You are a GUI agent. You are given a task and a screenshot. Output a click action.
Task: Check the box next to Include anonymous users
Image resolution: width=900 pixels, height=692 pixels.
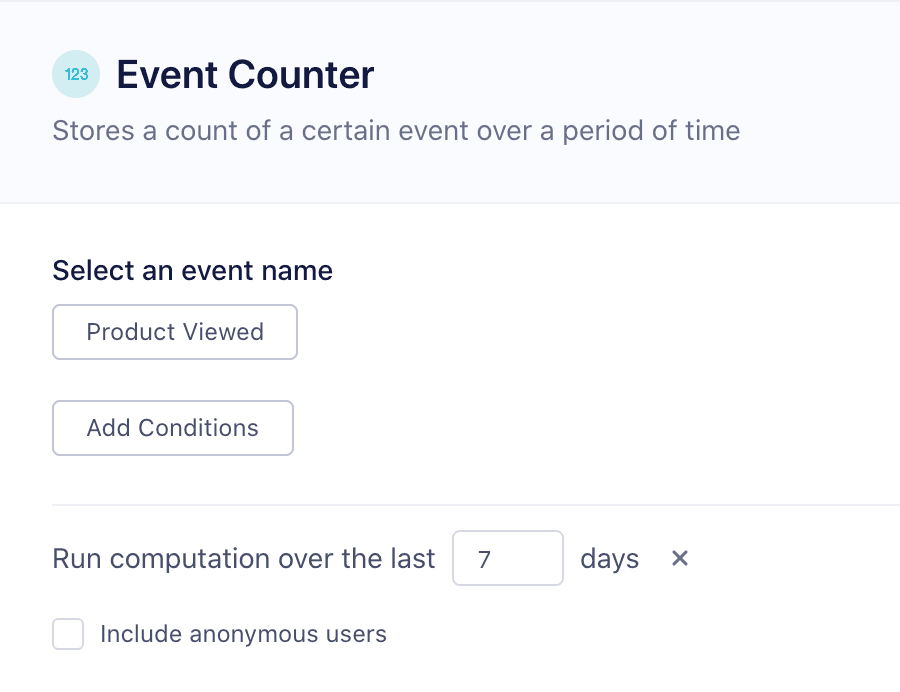pyautogui.click(x=68, y=634)
